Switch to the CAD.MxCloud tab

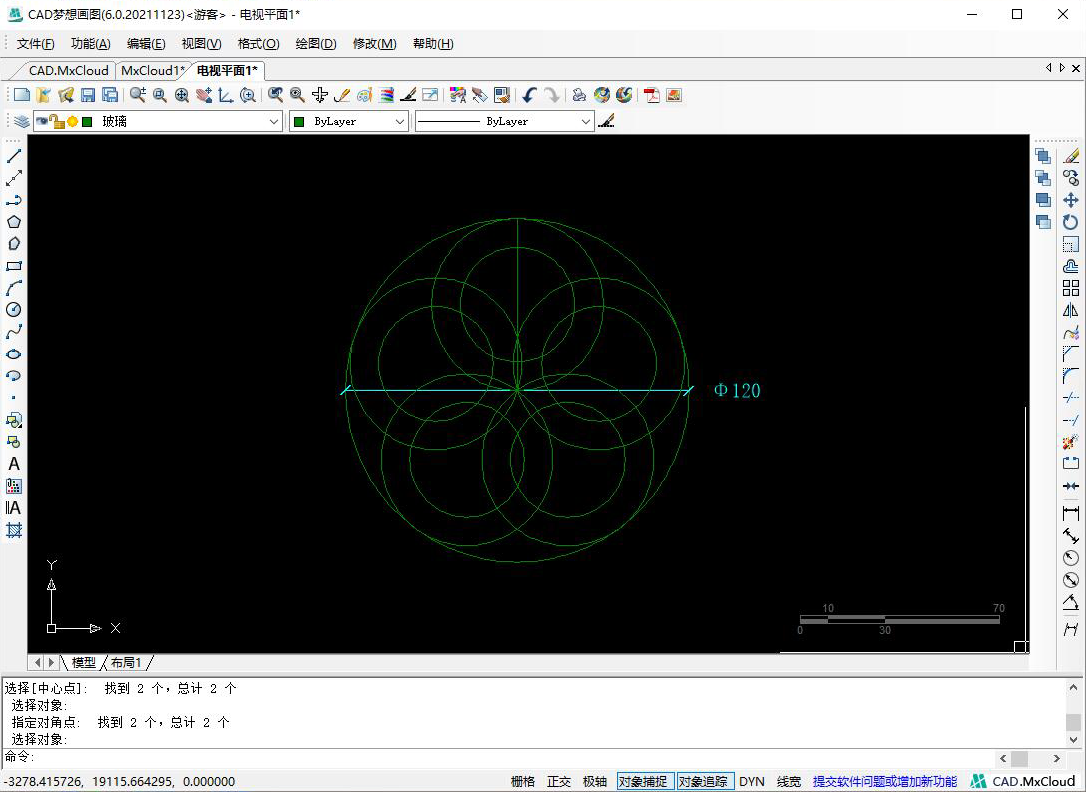pyautogui.click(x=68, y=70)
